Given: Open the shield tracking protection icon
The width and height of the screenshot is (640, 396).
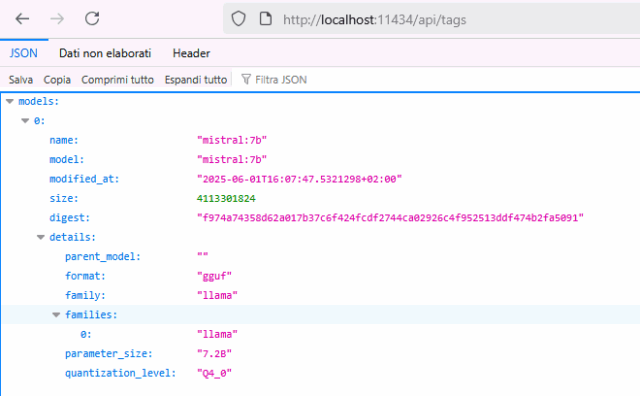Looking at the screenshot, I should pyautogui.click(x=238, y=19).
